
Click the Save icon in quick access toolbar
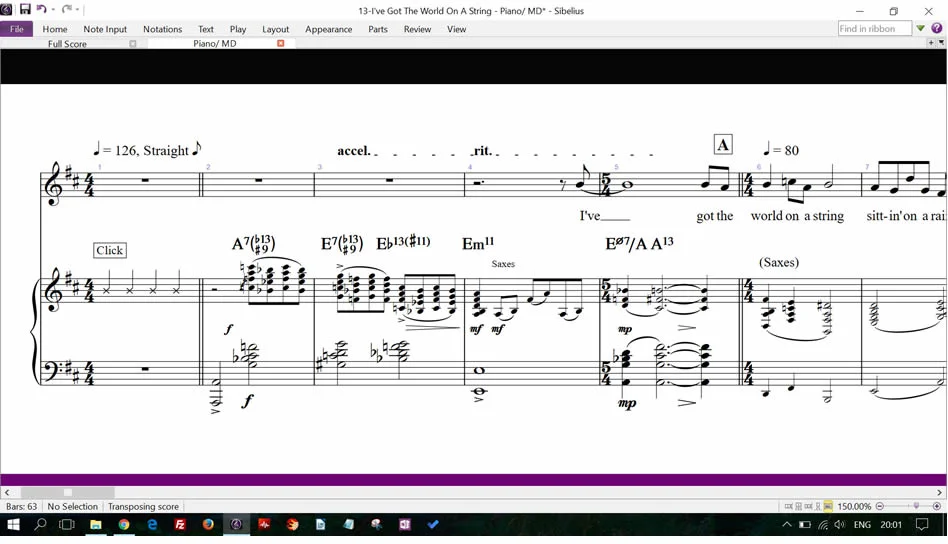click(x=25, y=9)
